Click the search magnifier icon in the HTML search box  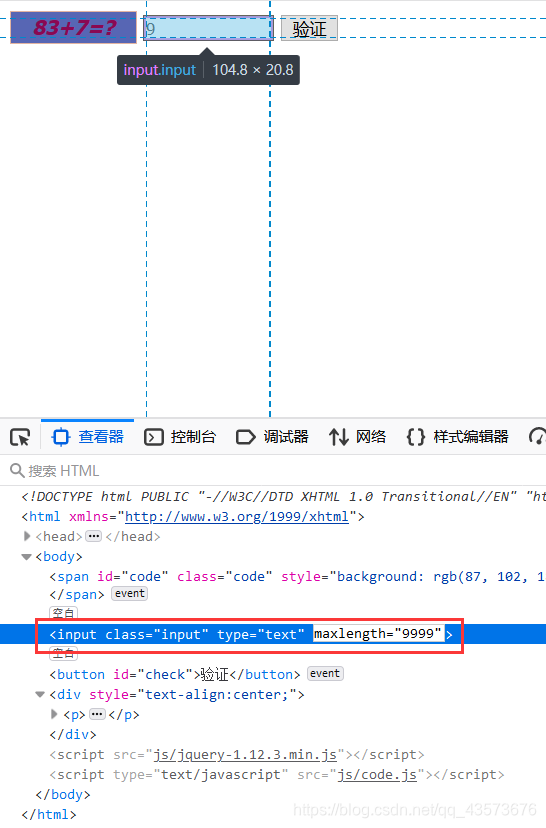[x=17, y=470]
